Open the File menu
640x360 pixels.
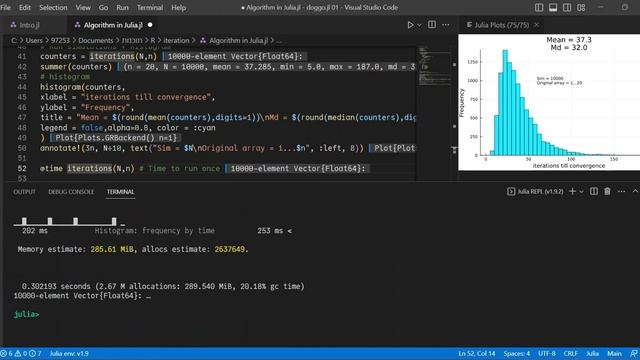click(x=6, y=7)
